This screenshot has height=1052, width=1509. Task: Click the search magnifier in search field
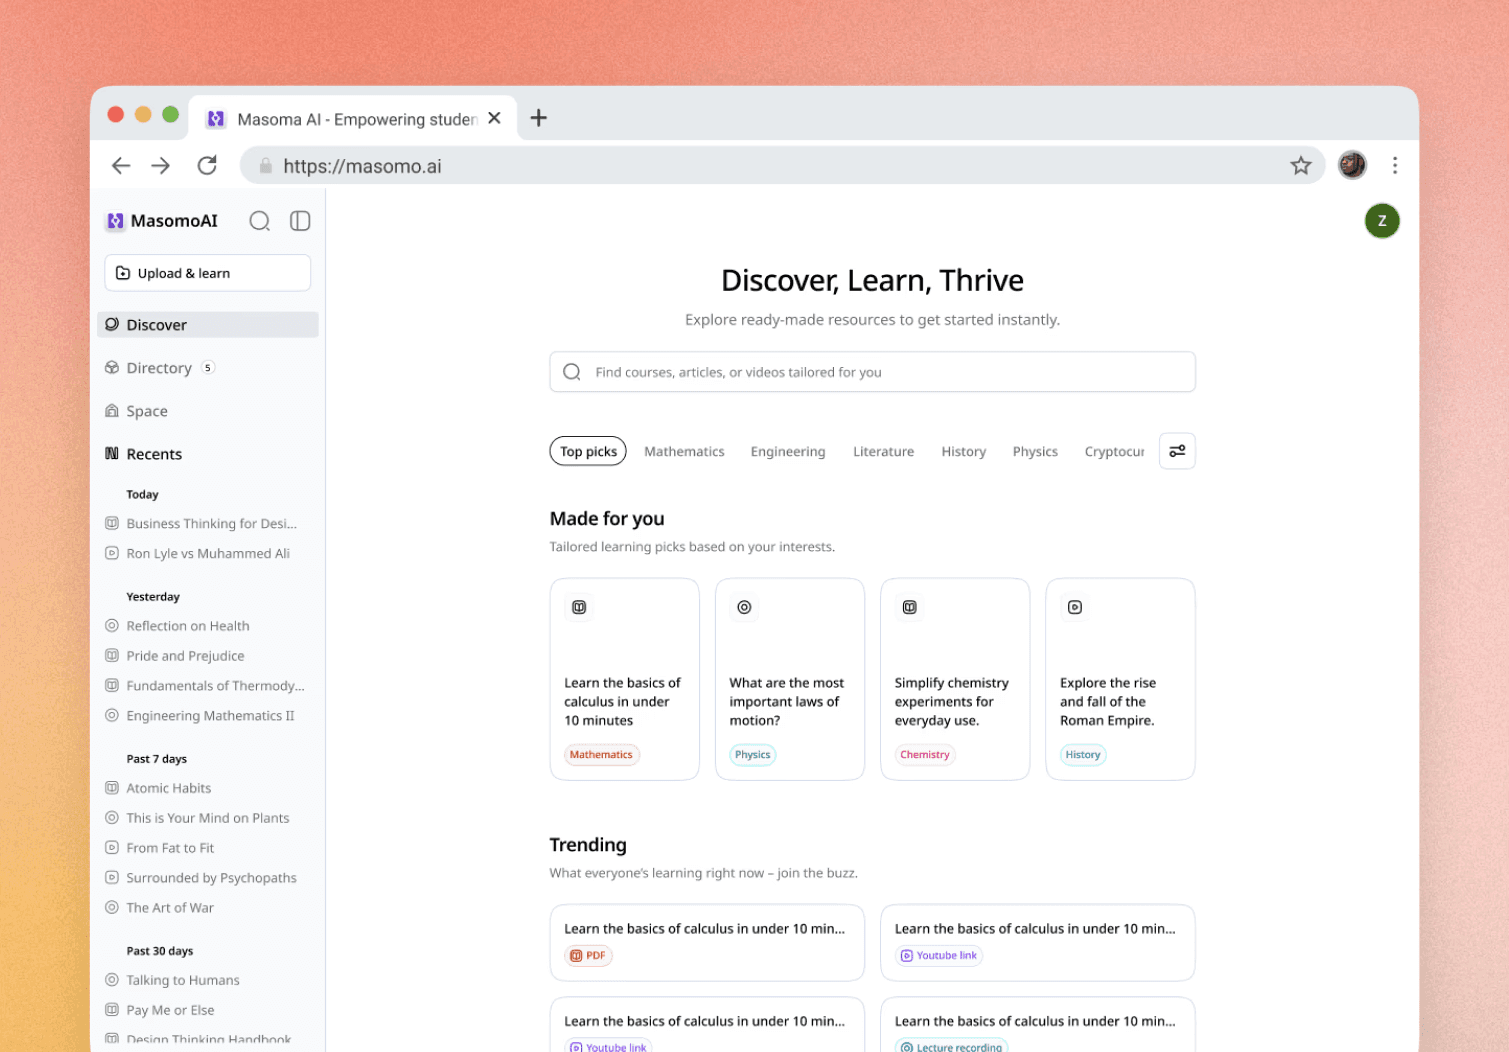(572, 372)
